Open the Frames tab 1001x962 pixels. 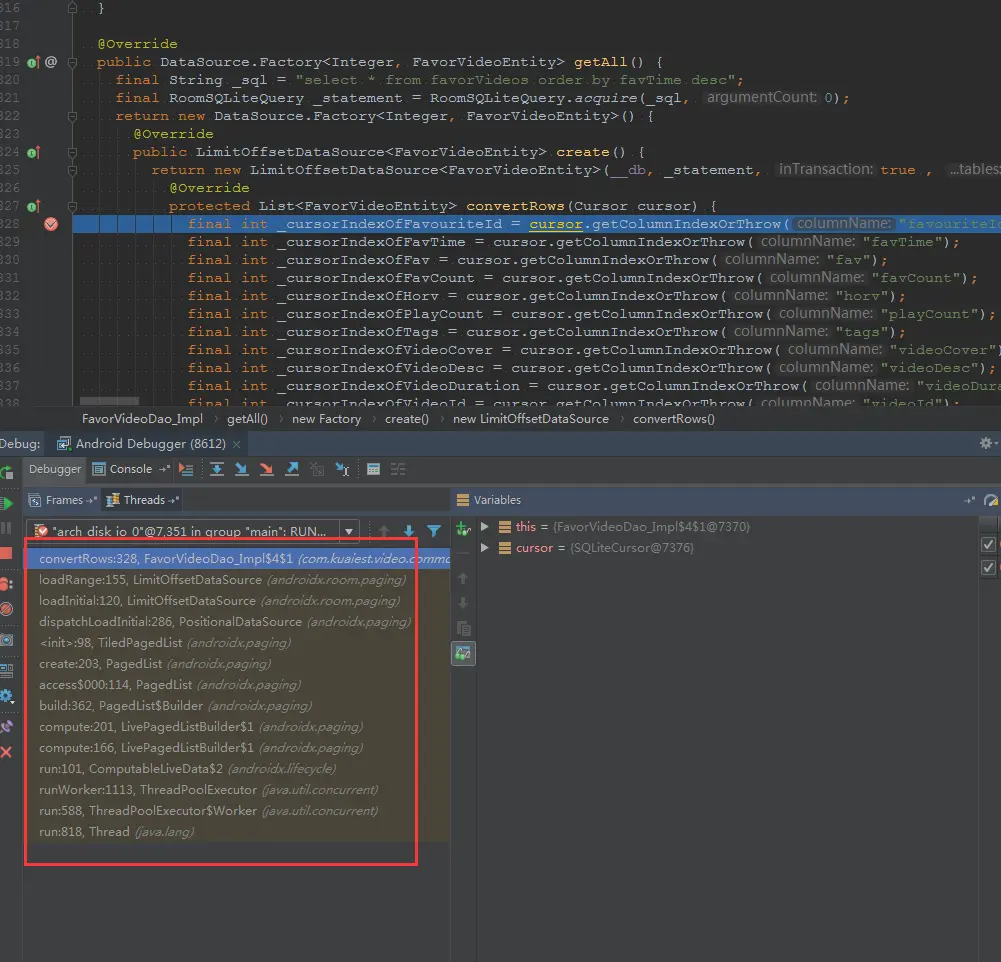(x=64, y=500)
